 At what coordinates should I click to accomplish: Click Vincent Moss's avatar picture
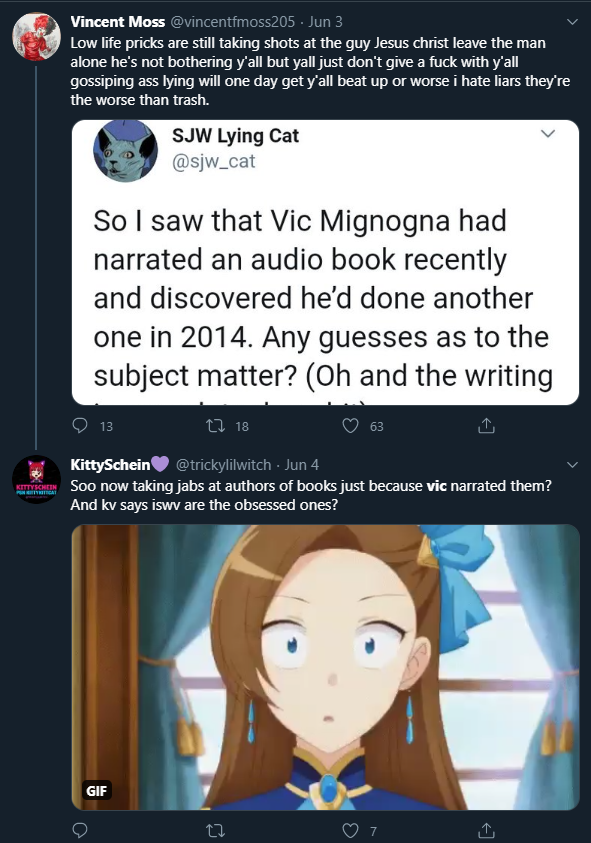point(37,37)
